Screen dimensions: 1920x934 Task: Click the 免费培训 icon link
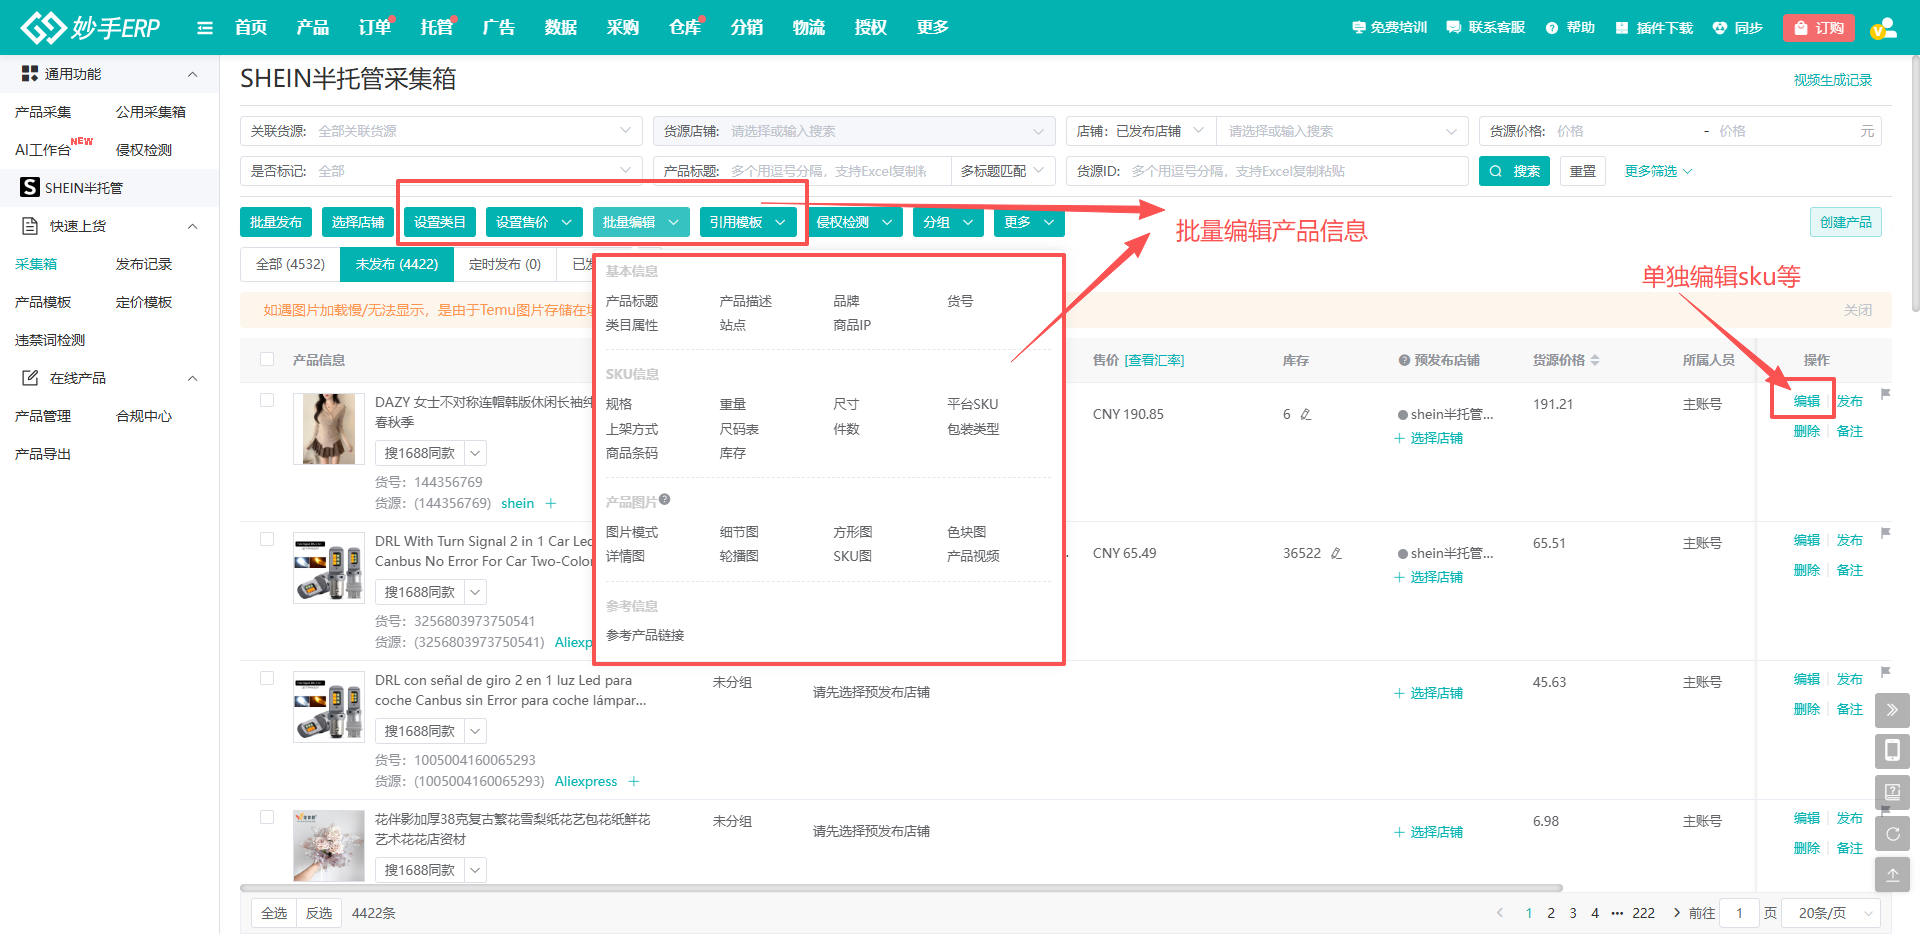(x=1389, y=28)
